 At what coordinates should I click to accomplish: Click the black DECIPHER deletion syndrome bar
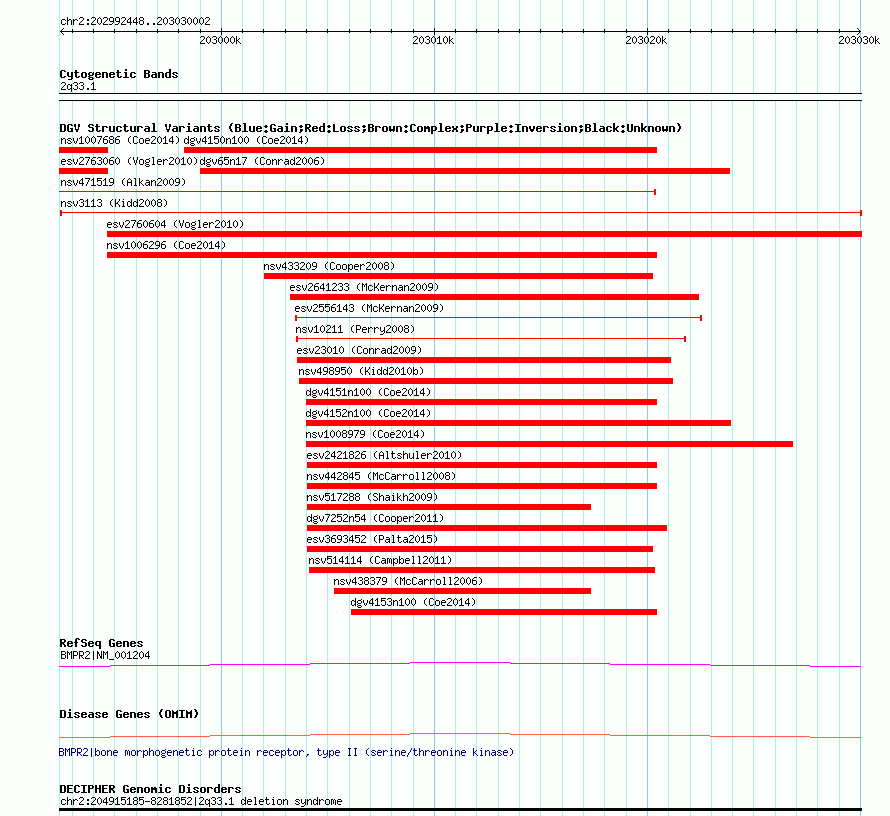tap(460, 810)
